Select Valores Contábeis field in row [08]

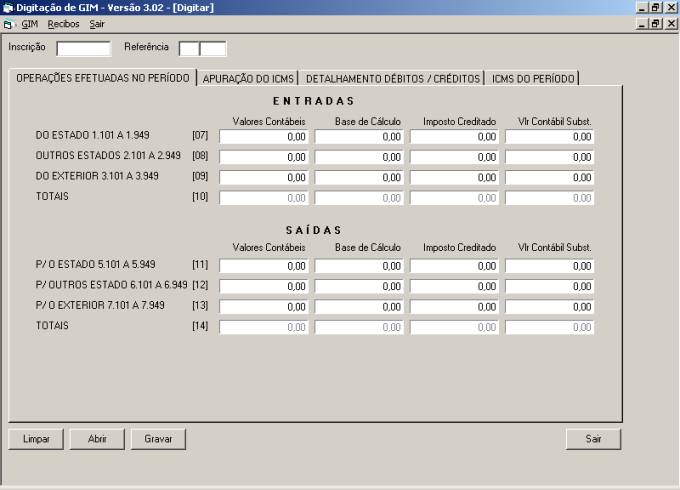click(x=264, y=157)
